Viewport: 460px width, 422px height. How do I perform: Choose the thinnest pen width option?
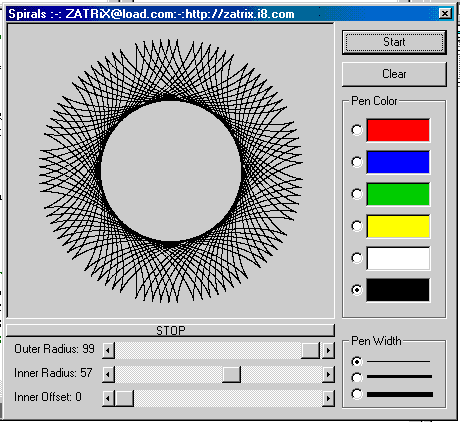click(357, 361)
